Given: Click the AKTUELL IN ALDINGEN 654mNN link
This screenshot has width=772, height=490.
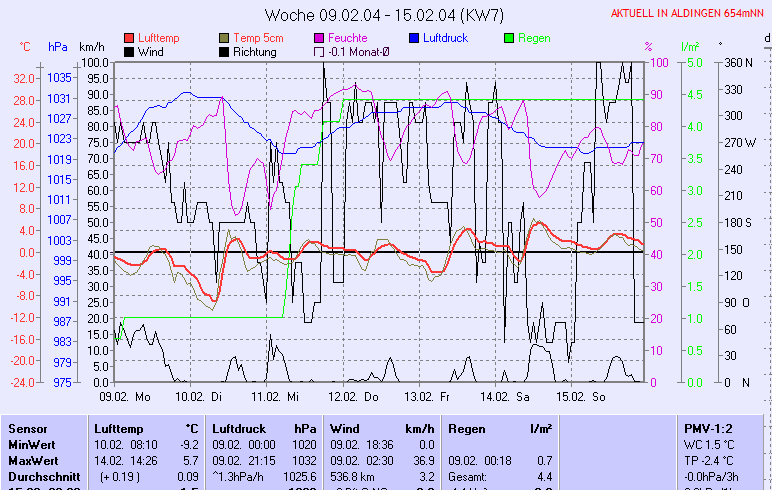Looking at the screenshot, I should pos(688,13).
